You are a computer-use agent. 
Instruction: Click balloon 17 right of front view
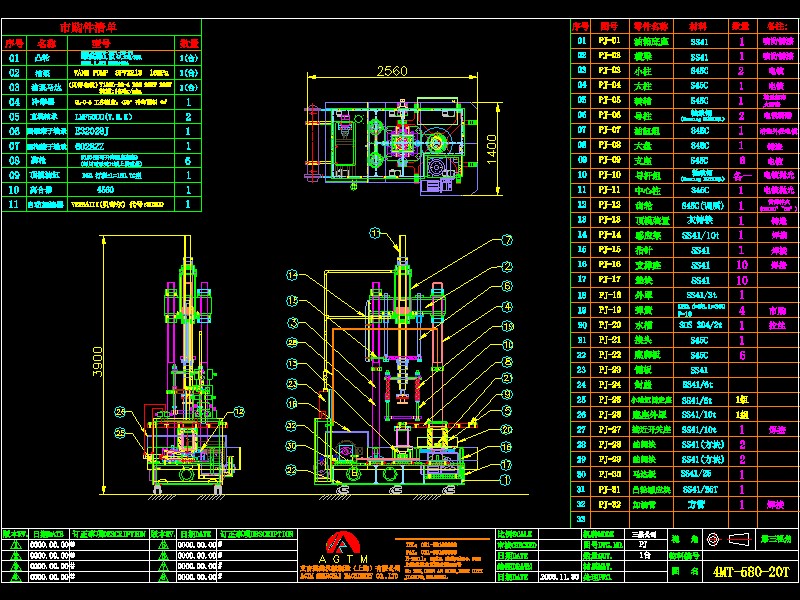[506, 465]
